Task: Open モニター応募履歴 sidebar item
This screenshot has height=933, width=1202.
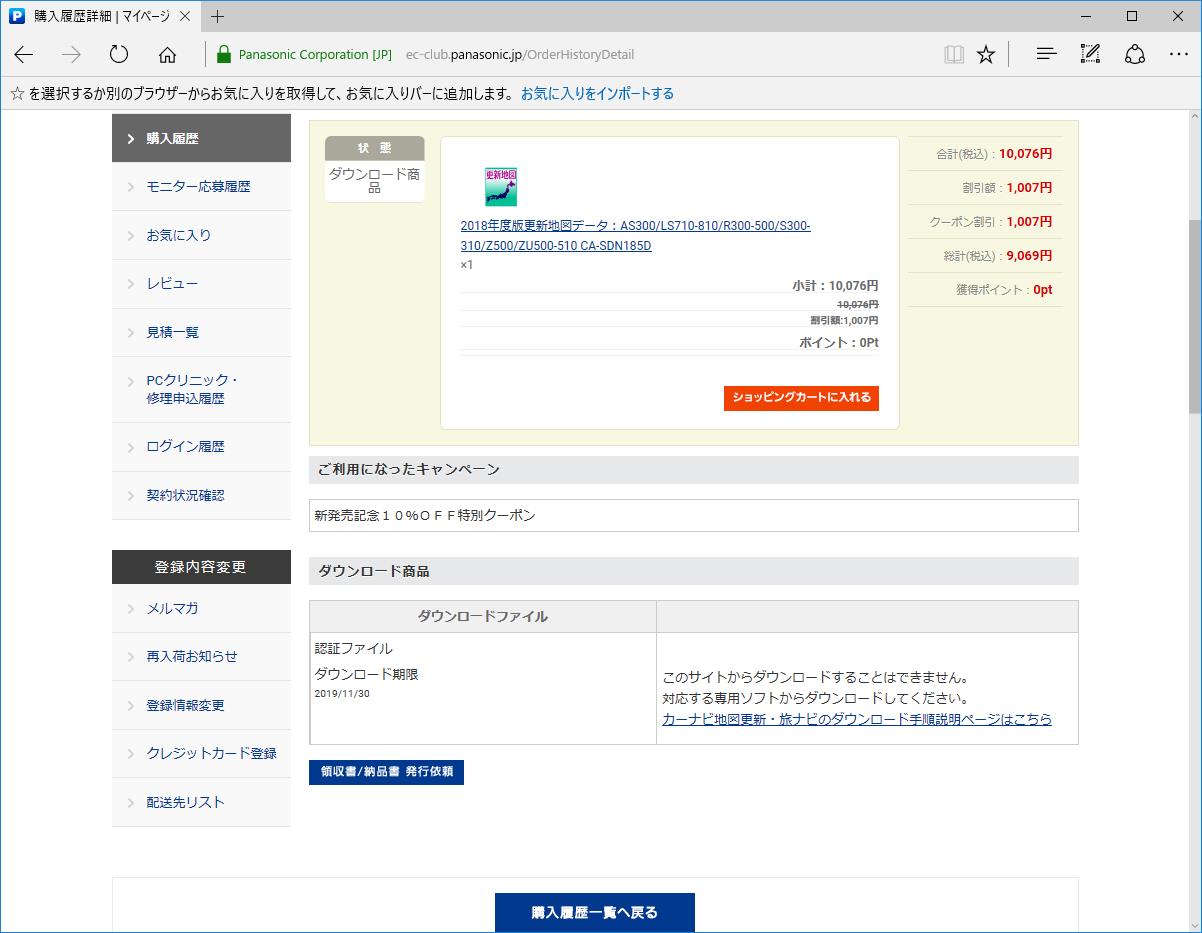Action: pos(201,187)
